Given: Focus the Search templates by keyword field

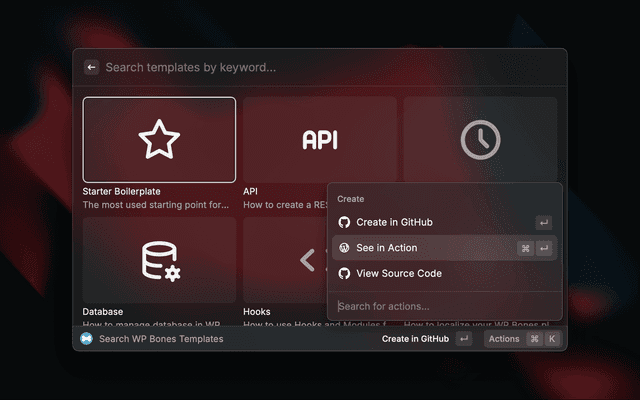Looking at the screenshot, I should pos(300,68).
